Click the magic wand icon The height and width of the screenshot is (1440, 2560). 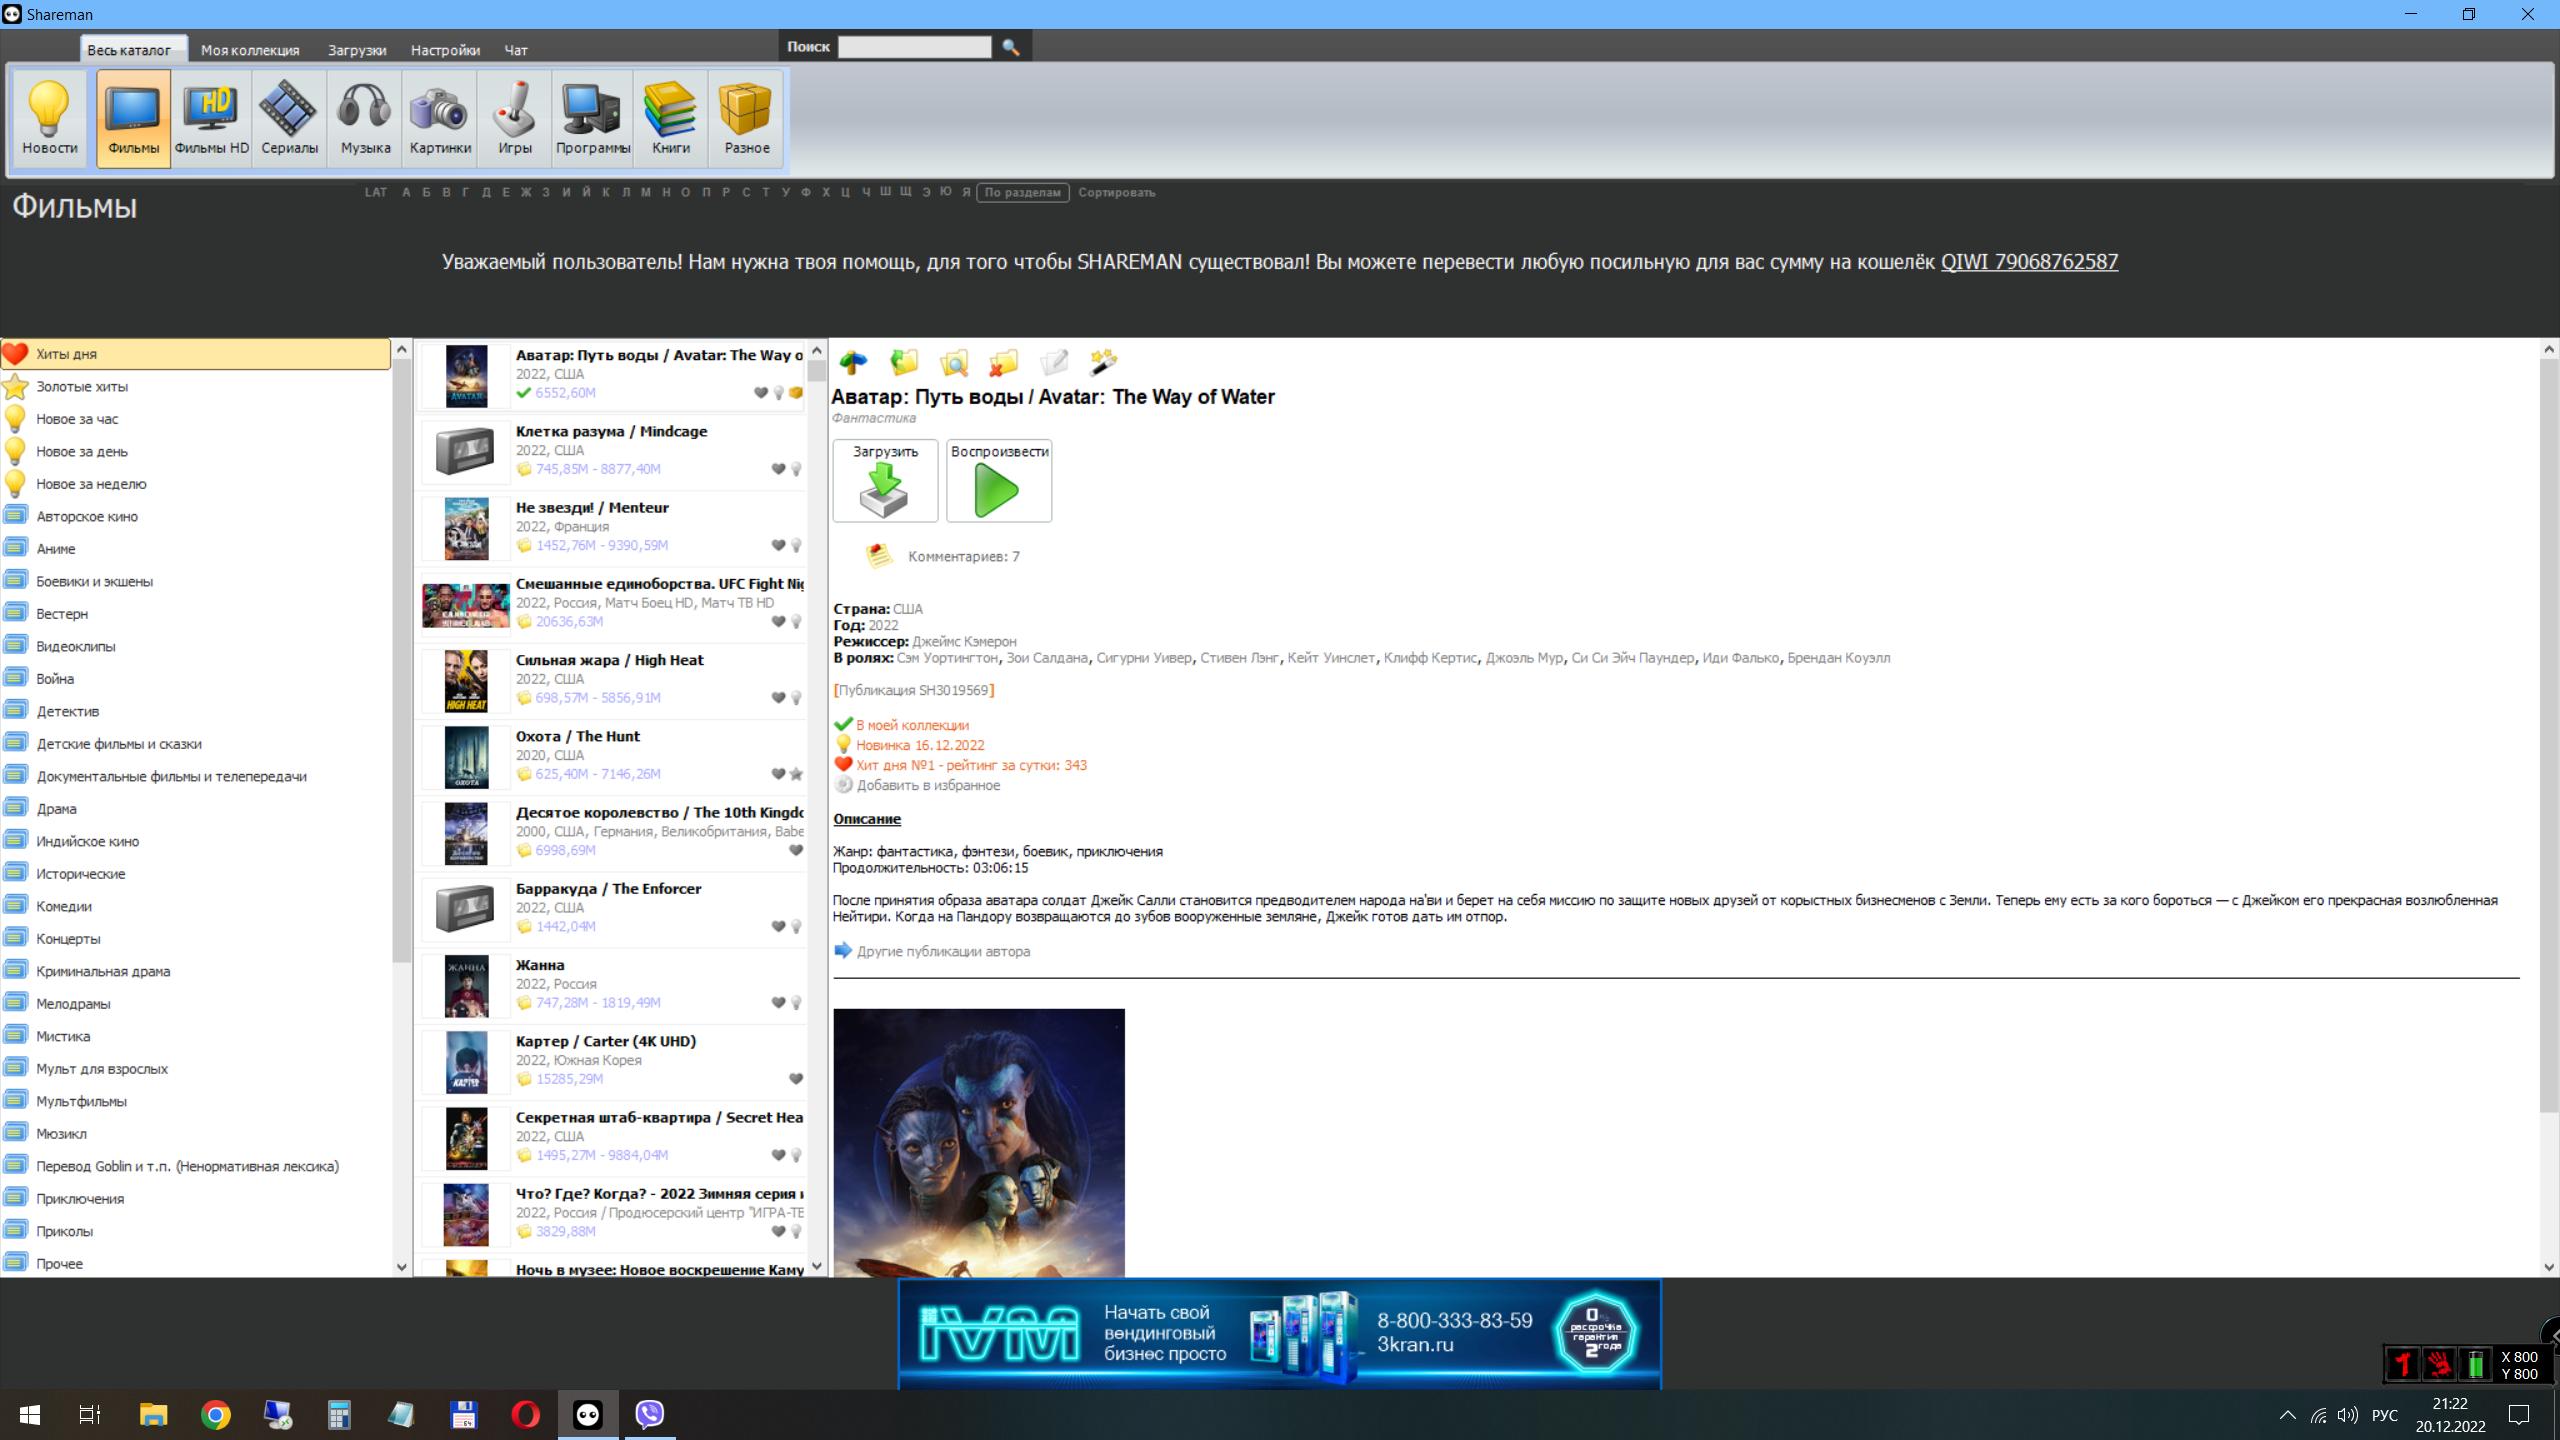pos(1103,362)
